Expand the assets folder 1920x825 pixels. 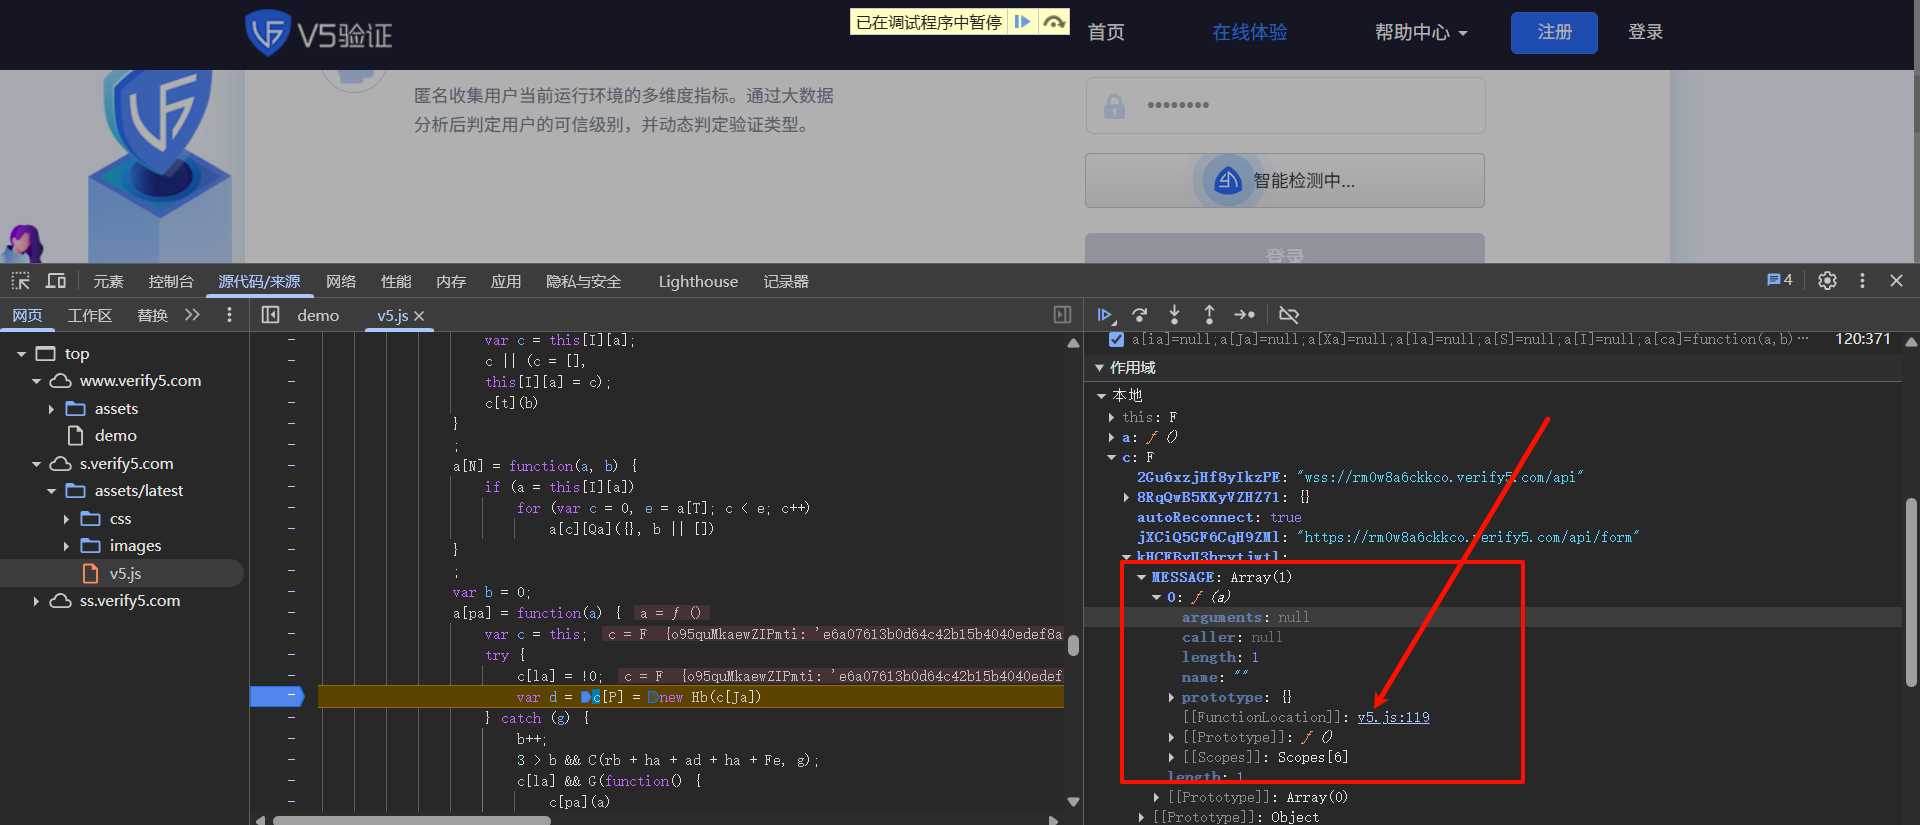click(51, 409)
